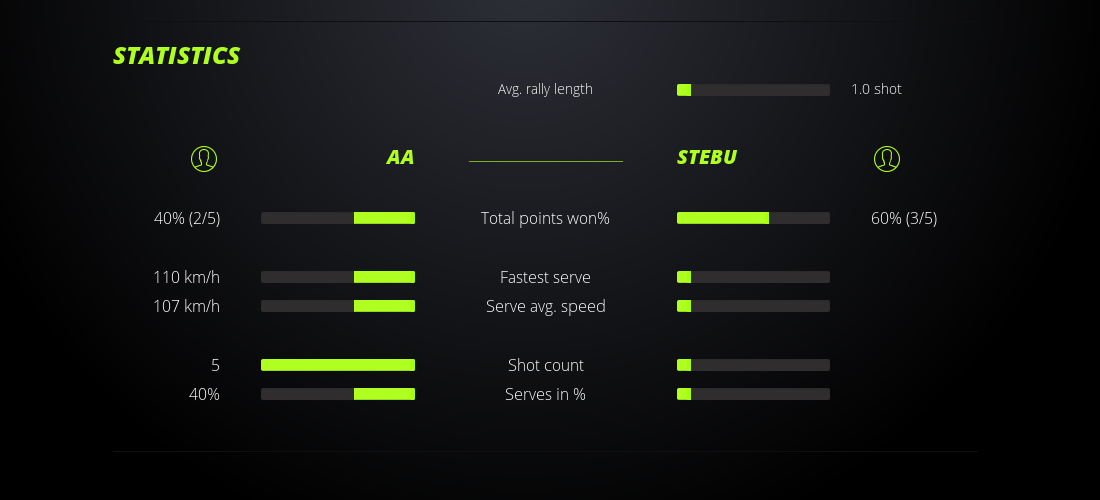The height and width of the screenshot is (500, 1100).
Task: Click the AA player avatar icon
Action: (204, 159)
